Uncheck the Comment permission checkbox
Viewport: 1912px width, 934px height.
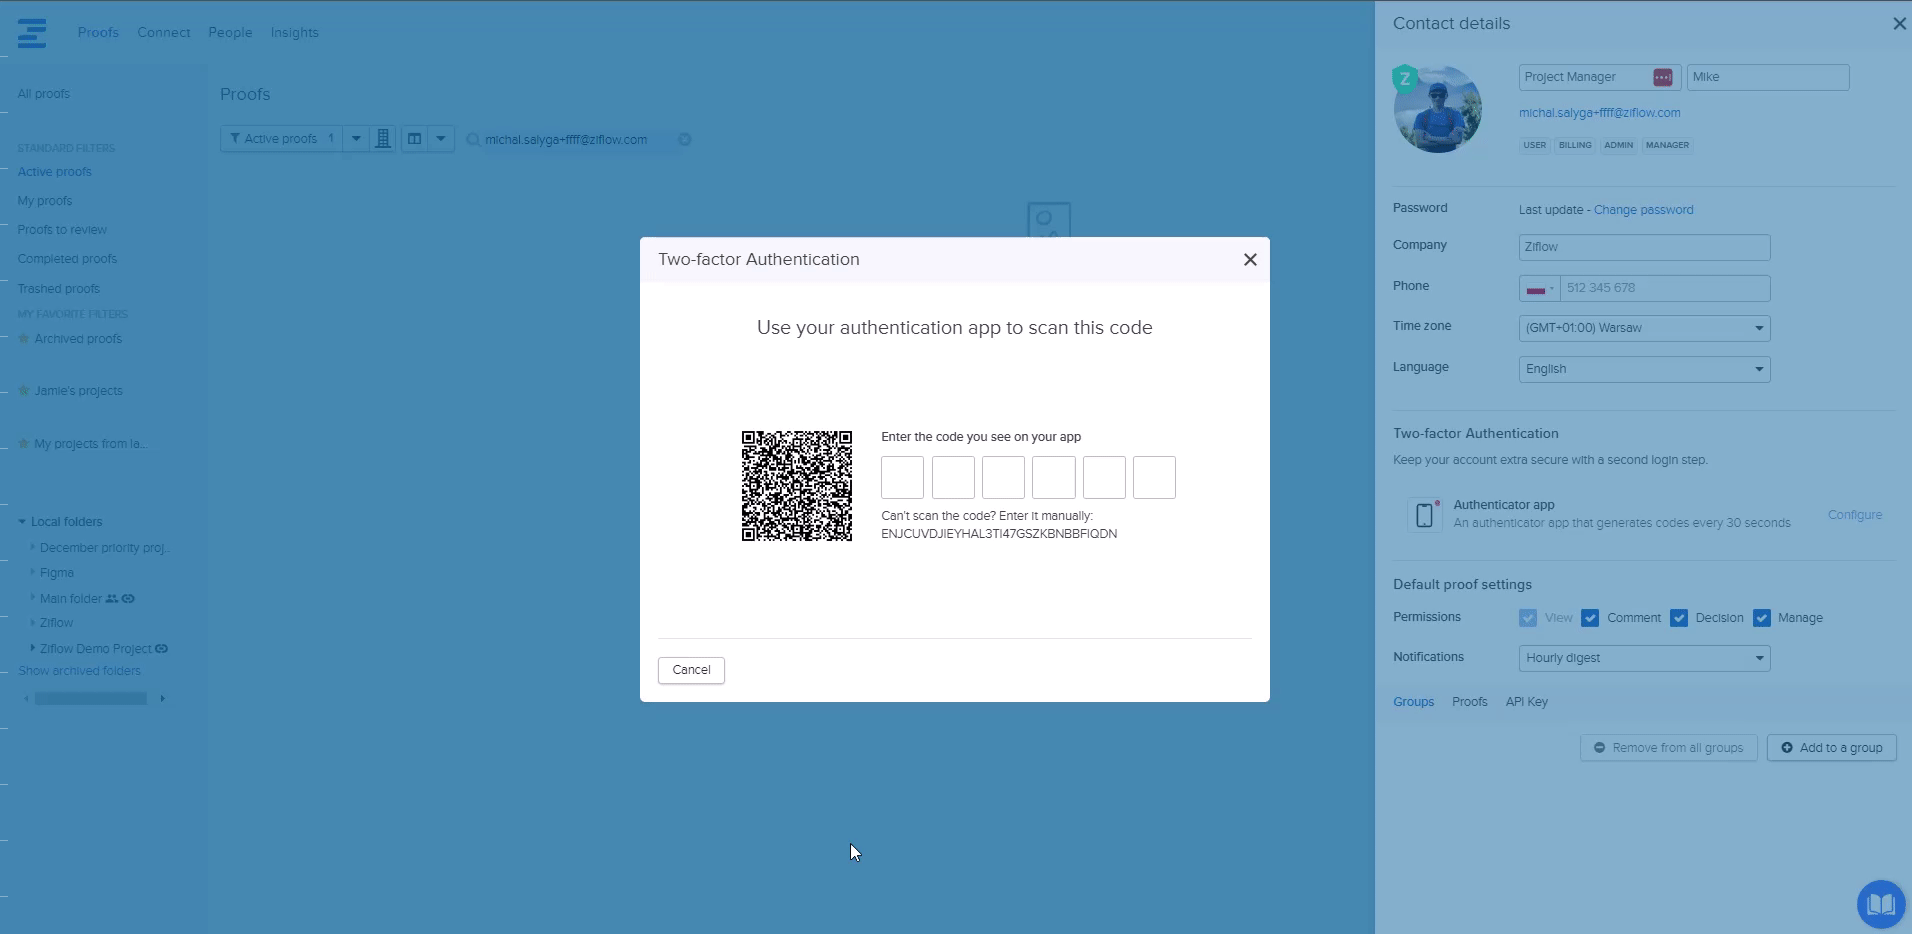point(1590,618)
